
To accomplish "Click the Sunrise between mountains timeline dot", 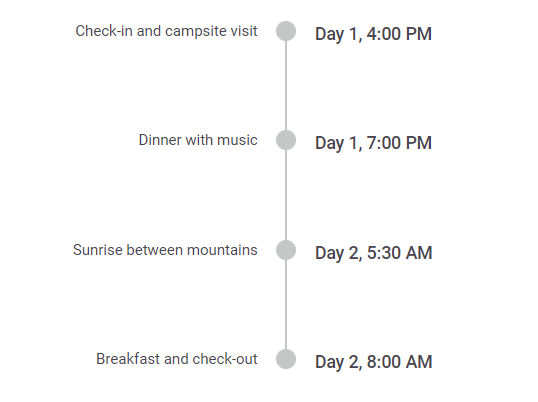I will tap(286, 250).
